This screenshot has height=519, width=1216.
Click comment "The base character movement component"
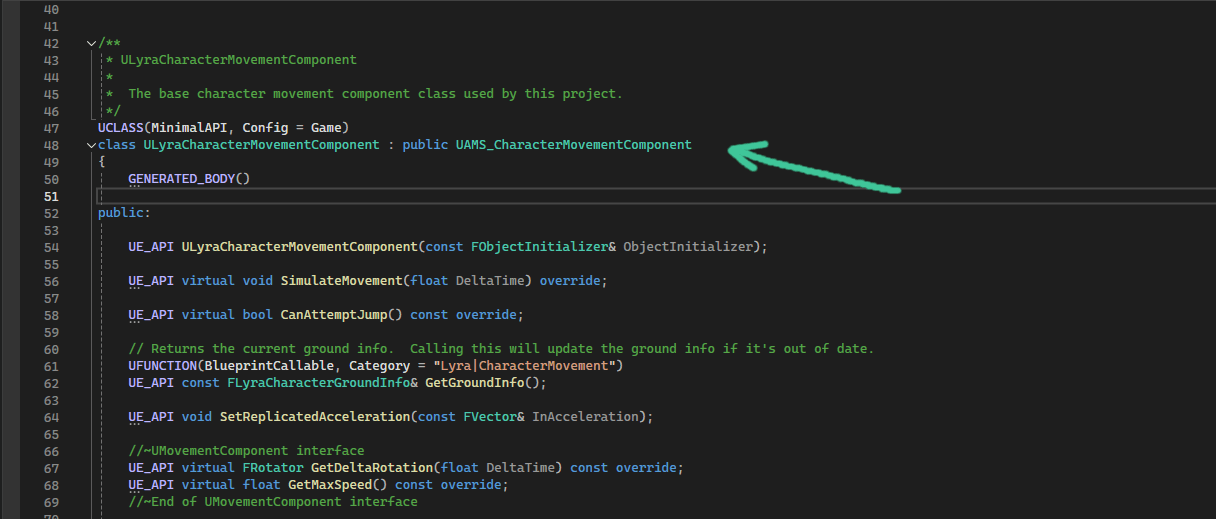[269, 94]
